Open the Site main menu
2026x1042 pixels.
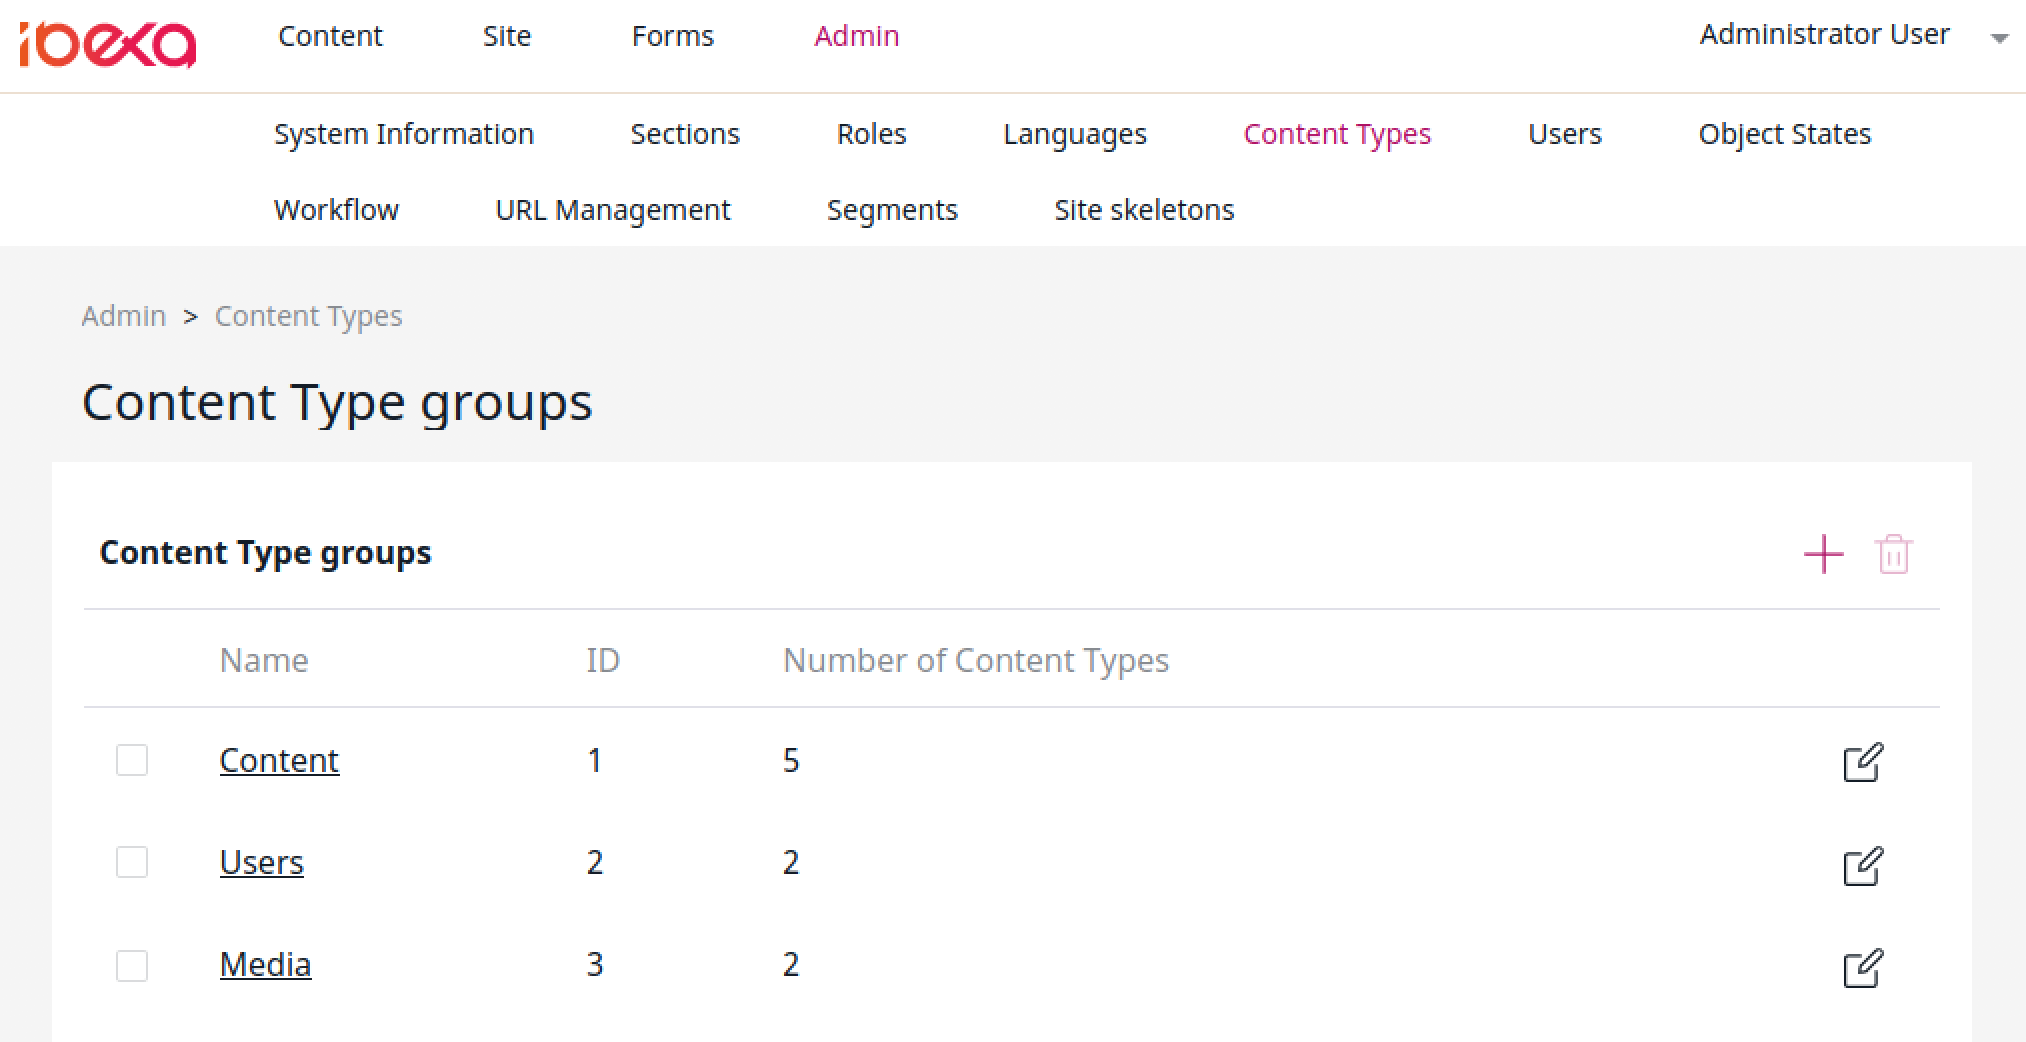tap(507, 36)
